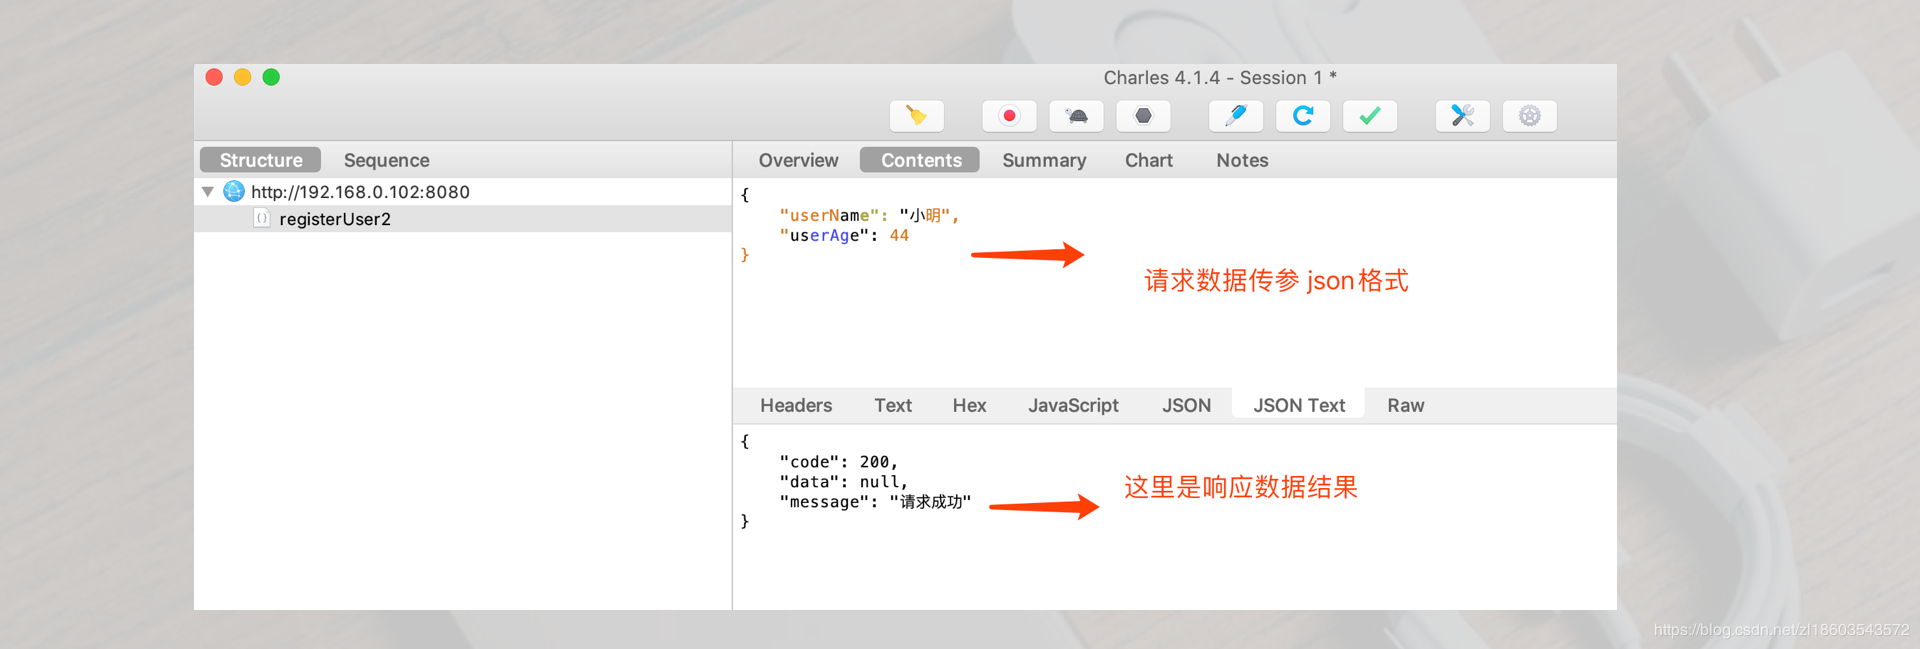This screenshot has width=1920, height=649.
Task: Toggle recording with the red record button
Action: pyautogui.click(x=1009, y=116)
